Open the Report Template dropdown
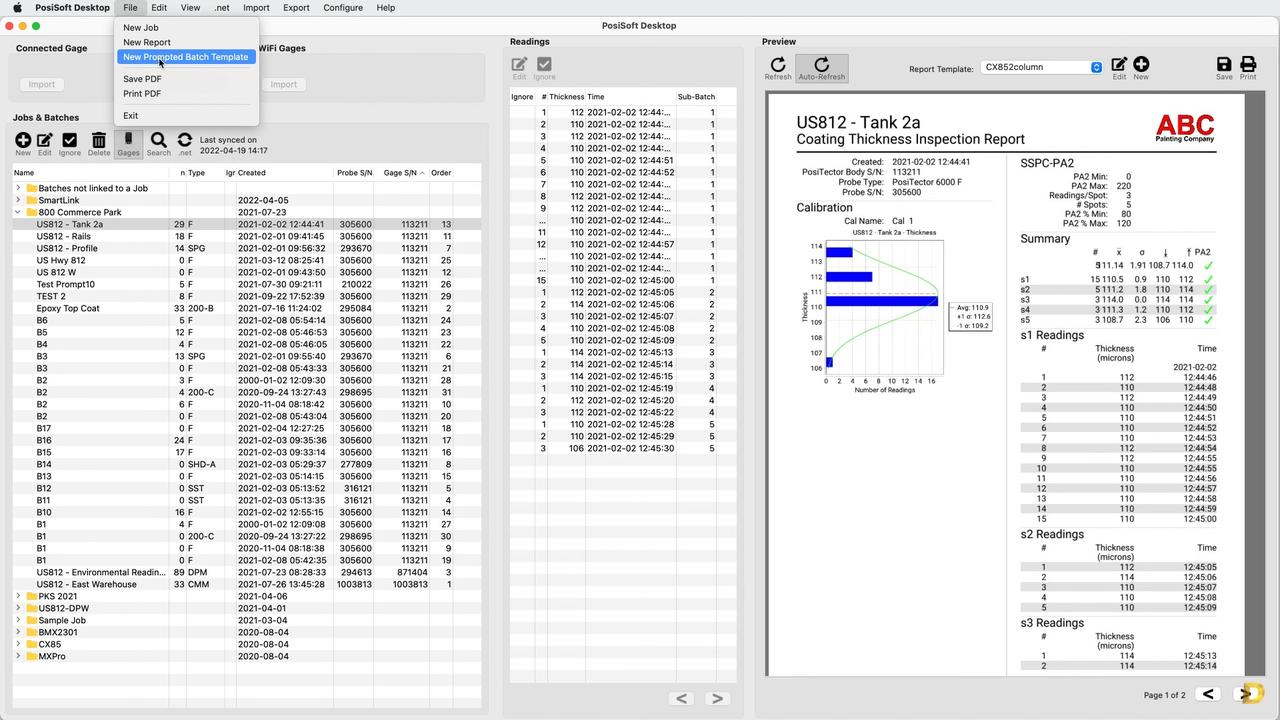 click(x=1040, y=67)
